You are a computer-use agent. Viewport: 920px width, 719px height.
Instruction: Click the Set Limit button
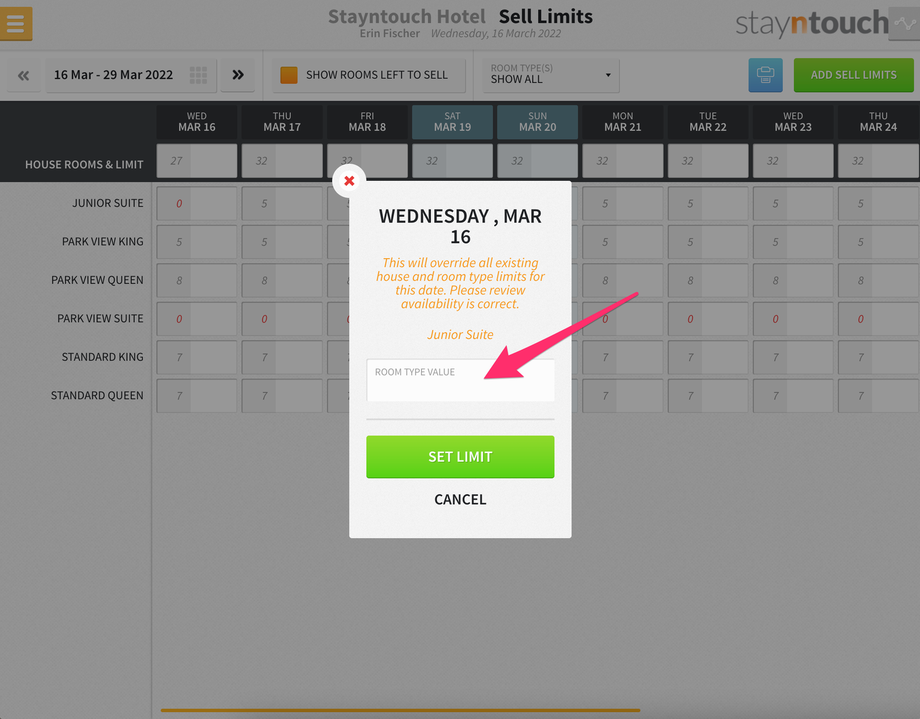point(460,457)
